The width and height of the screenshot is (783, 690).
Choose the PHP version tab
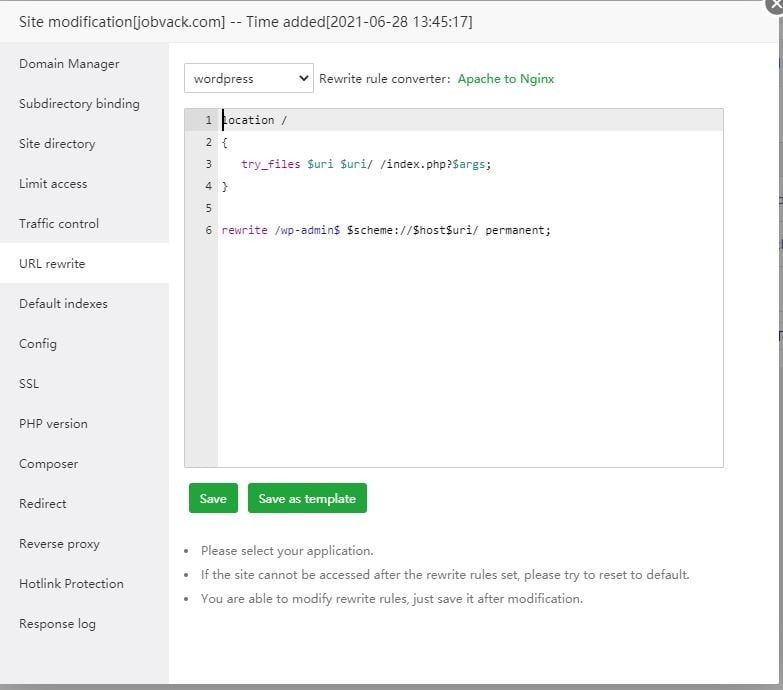click(x=53, y=424)
